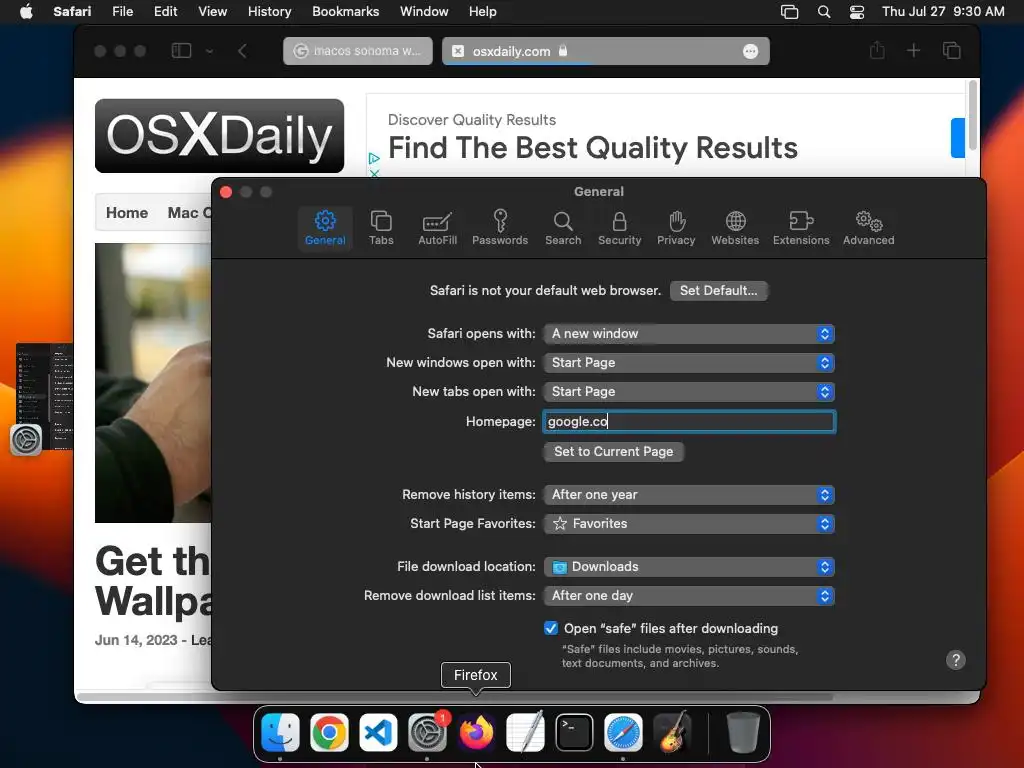The width and height of the screenshot is (1024, 768).
Task: Open the General preferences pane
Action: click(x=325, y=228)
